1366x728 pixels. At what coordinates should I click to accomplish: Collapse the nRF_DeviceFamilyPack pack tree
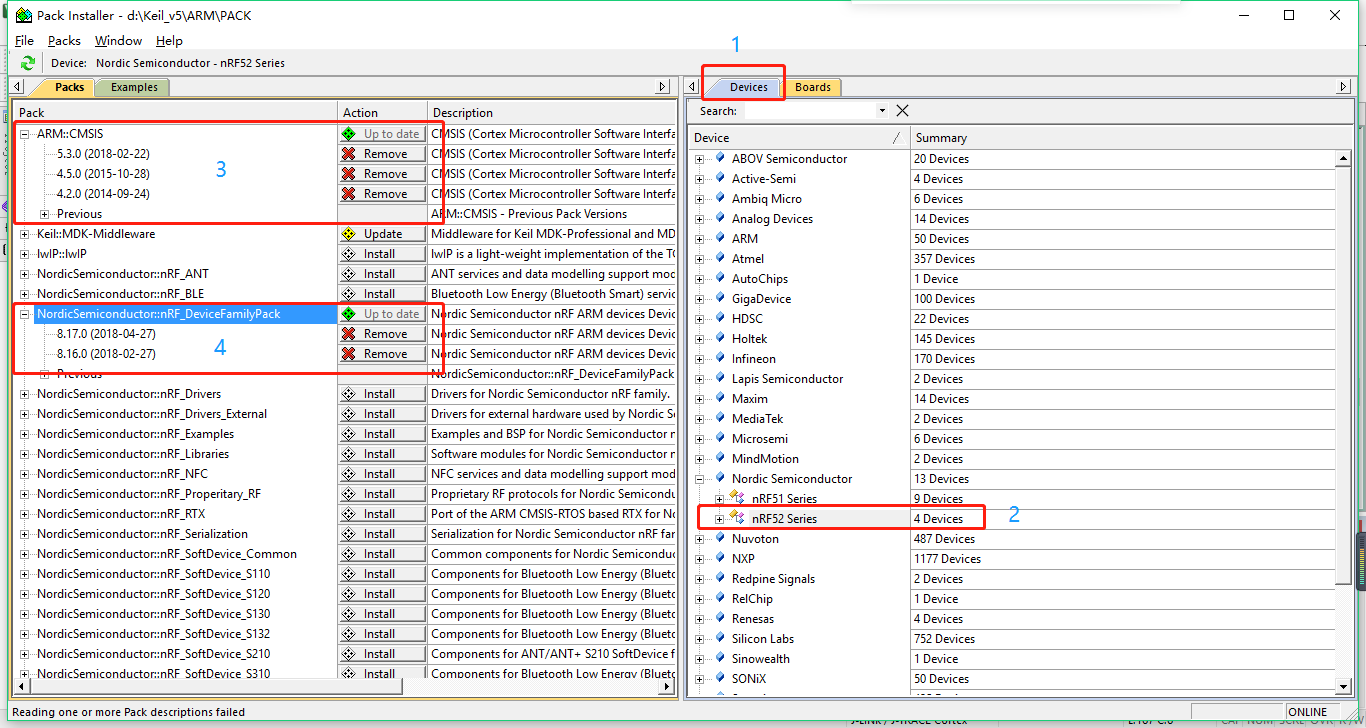pyautogui.click(x=25, y=314)
